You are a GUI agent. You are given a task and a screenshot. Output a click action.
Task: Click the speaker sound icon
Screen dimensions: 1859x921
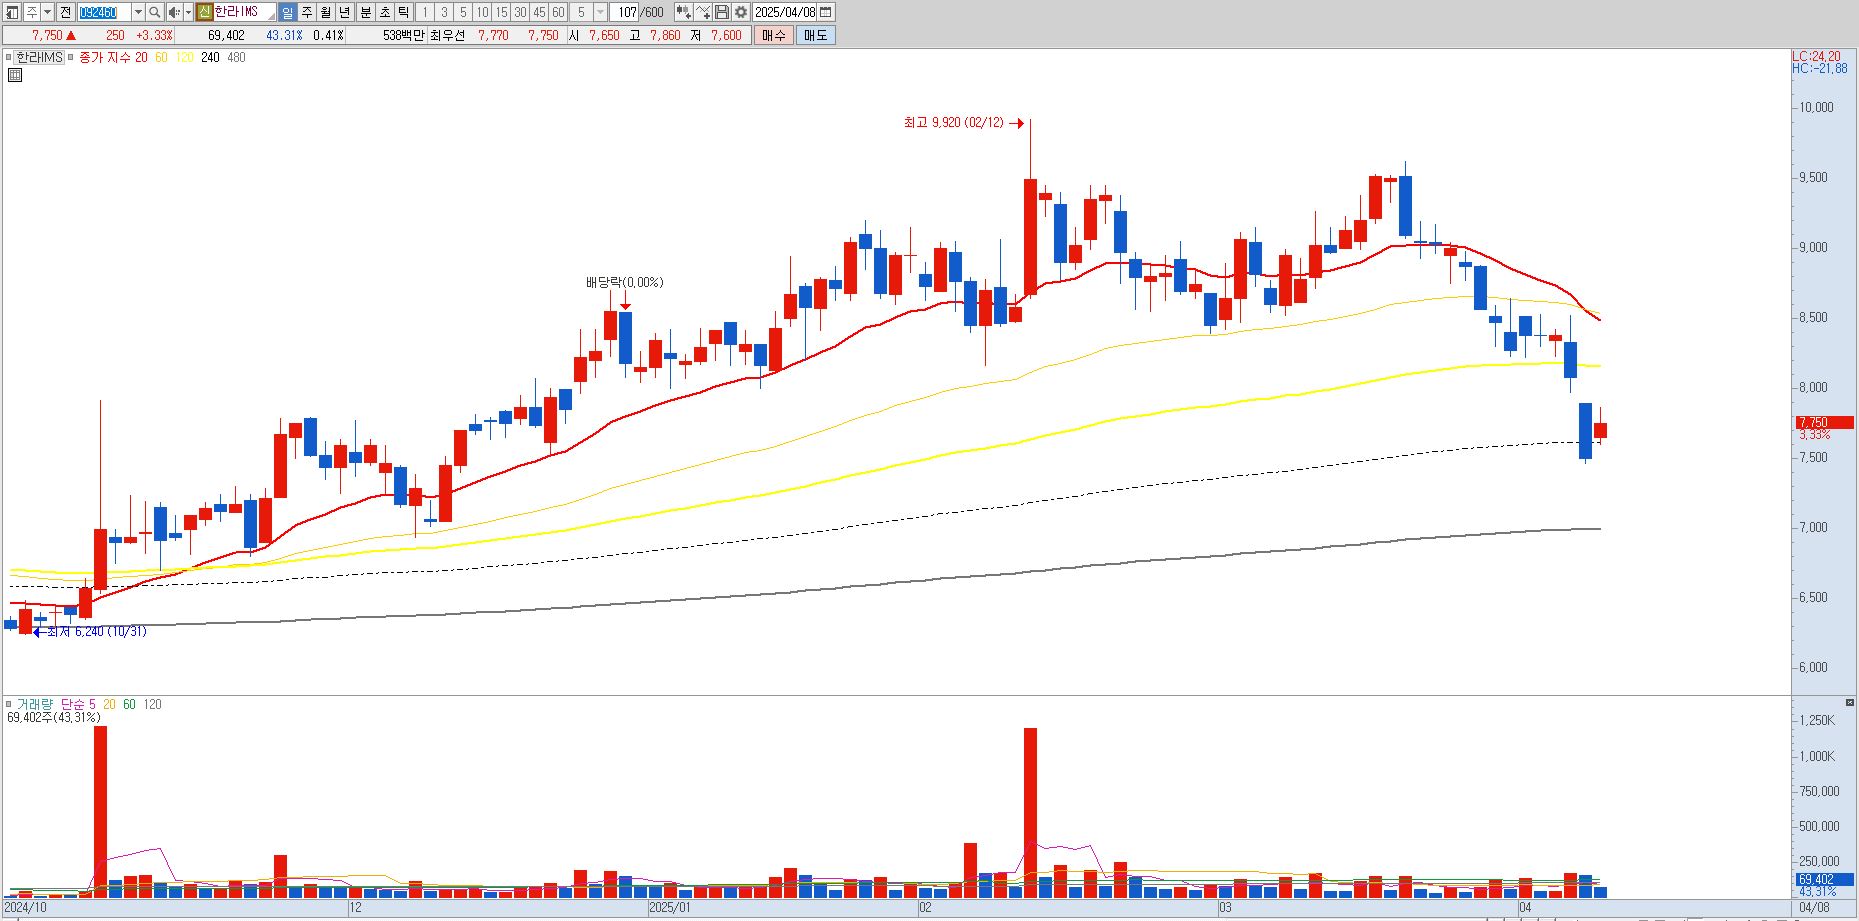(174, 12)
